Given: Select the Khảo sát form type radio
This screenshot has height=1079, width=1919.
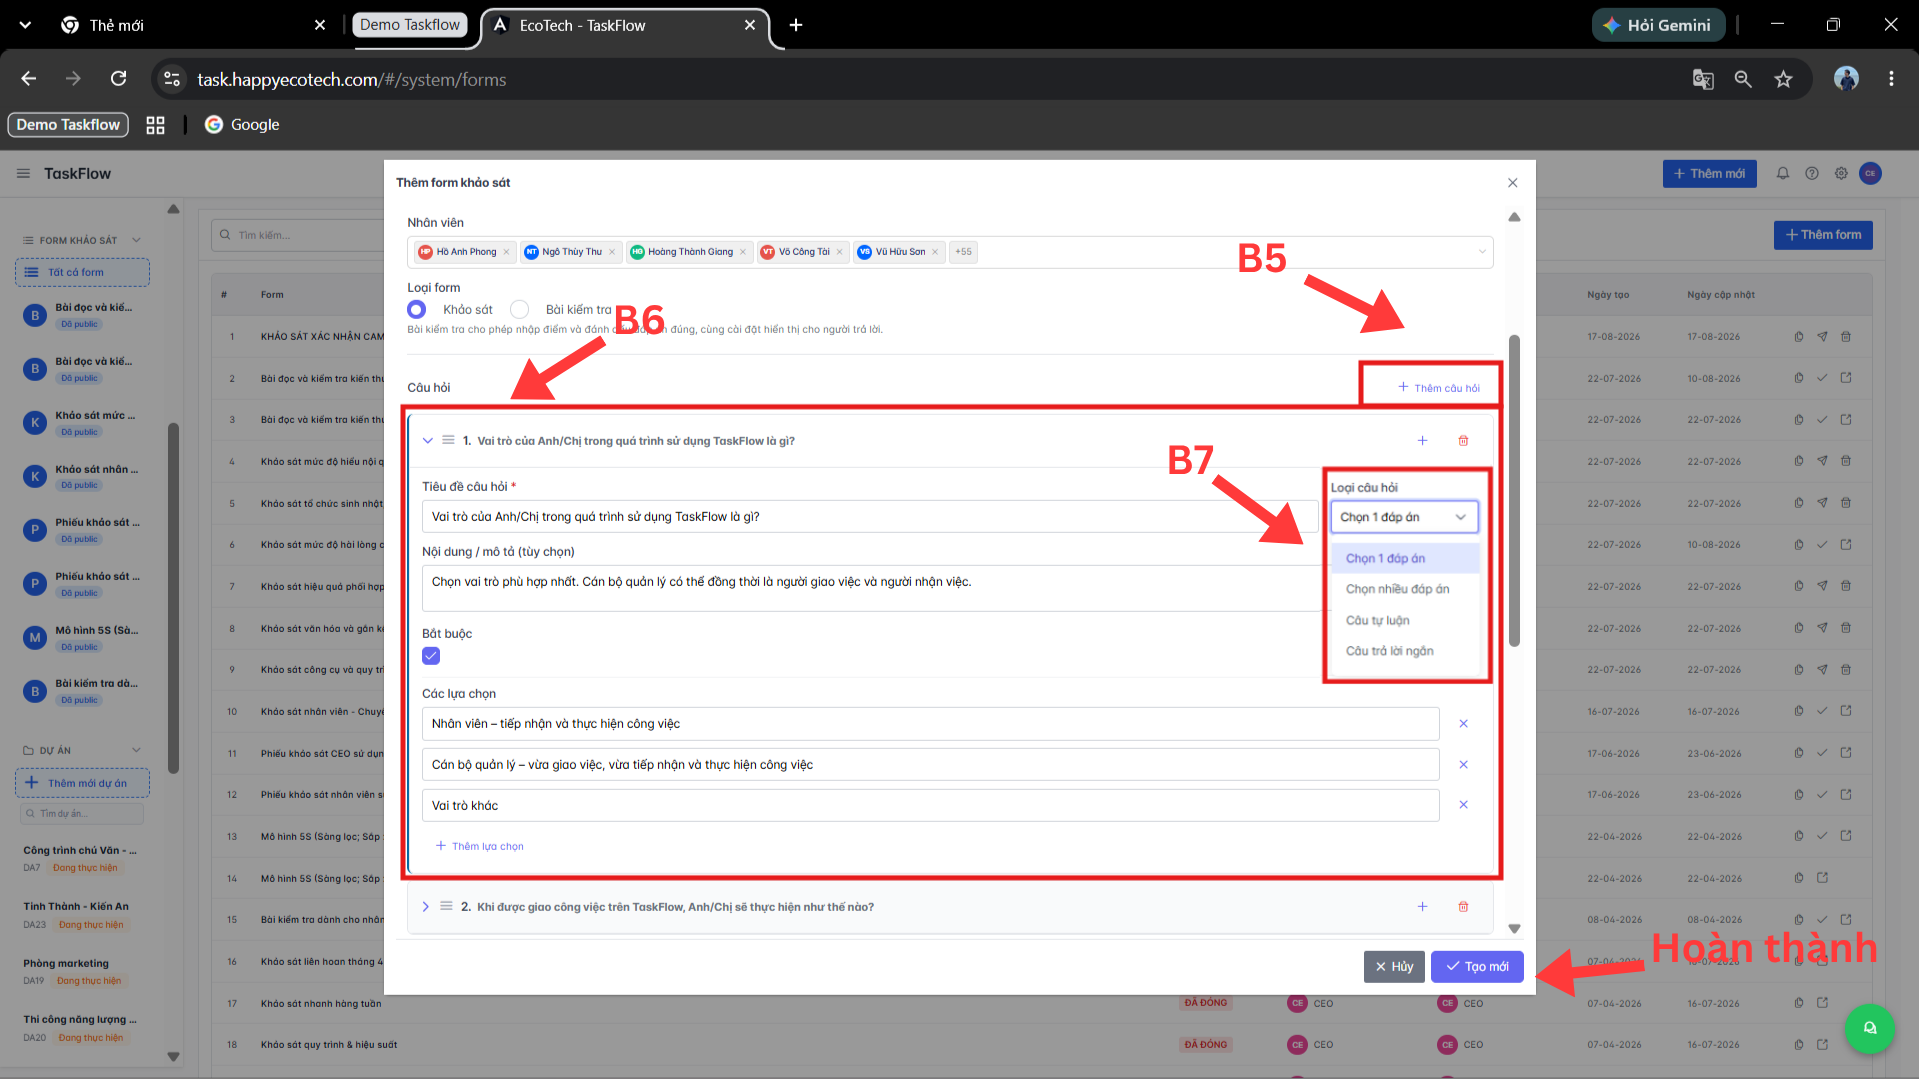Looking at the screenshot, I should (417, 310).
